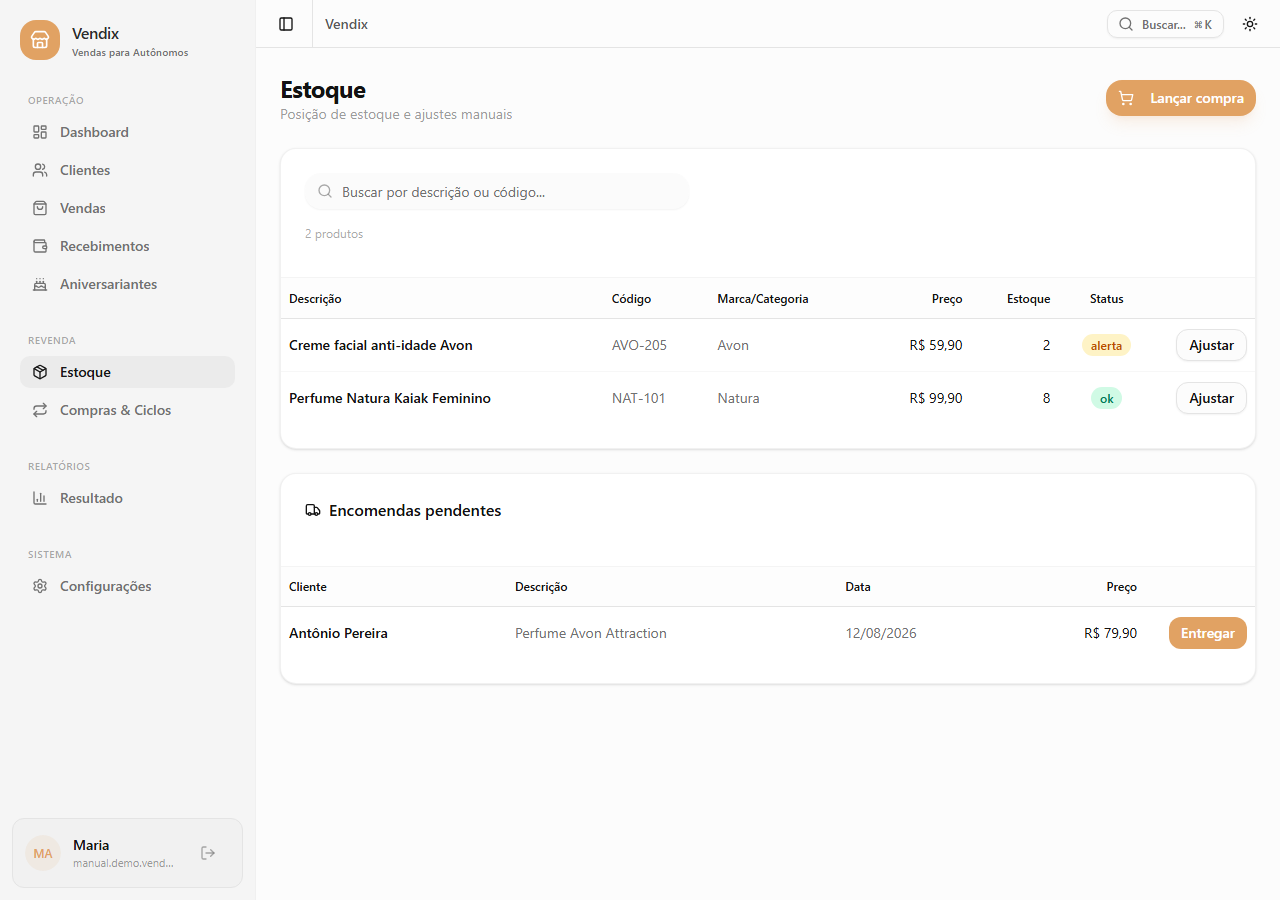This screenshot has height=900, width=1280.
Task: Click the Natura brand cell
Action: click(738, 398)
